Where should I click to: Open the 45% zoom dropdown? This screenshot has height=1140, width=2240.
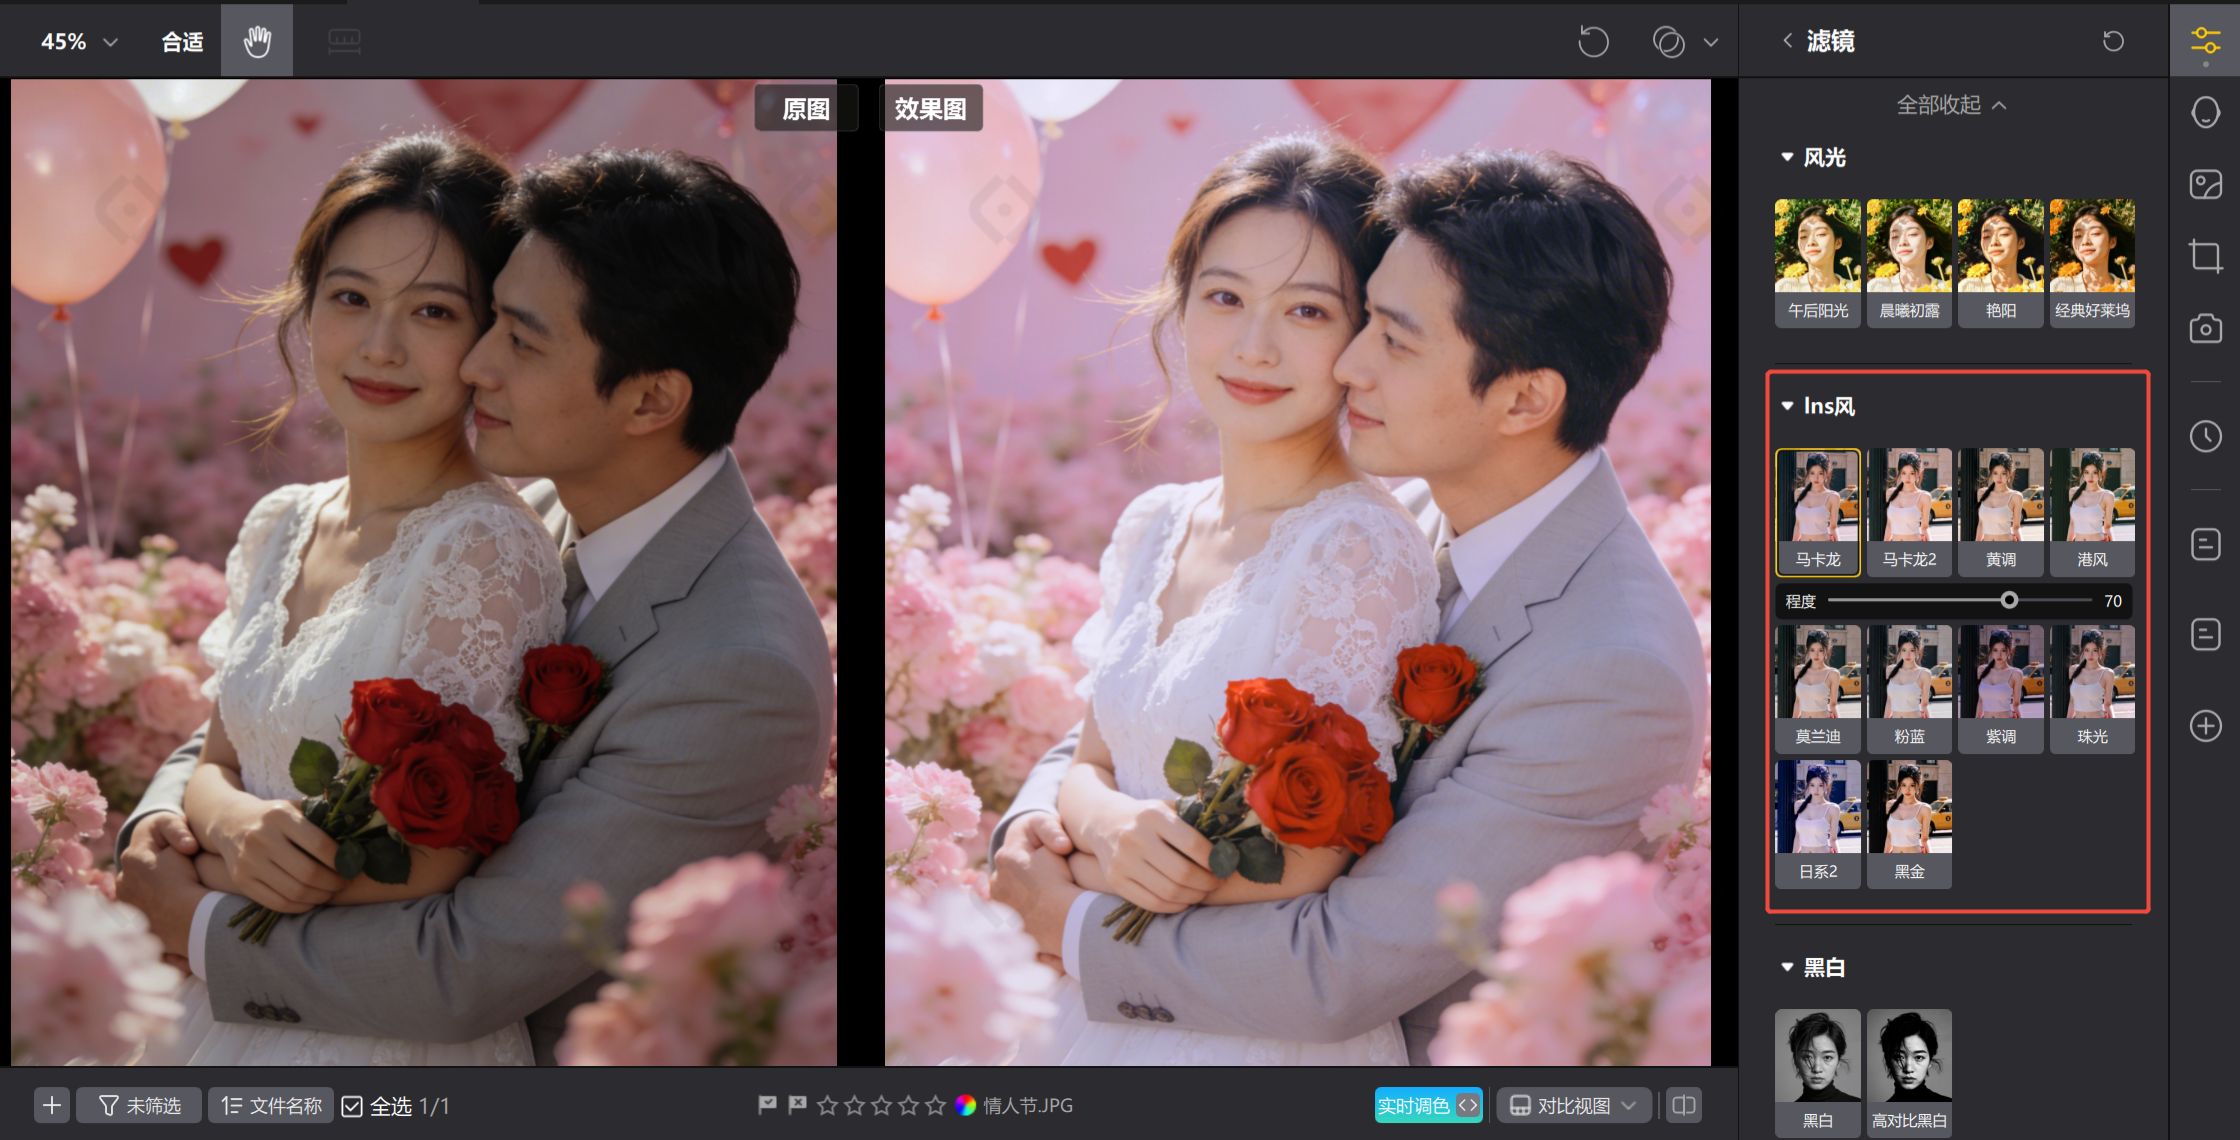pos(79,42)
